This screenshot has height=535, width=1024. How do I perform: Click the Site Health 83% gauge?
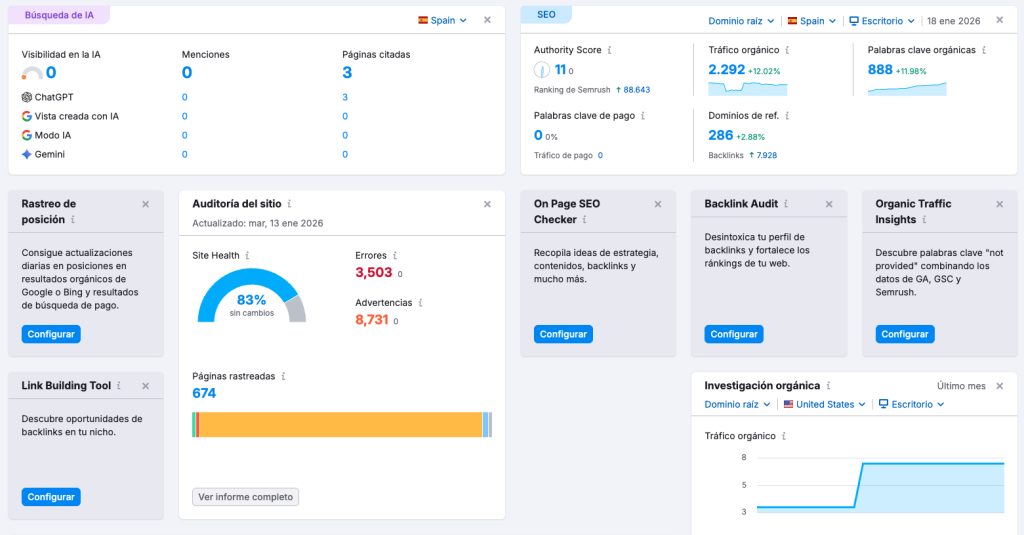click(251, 296)
